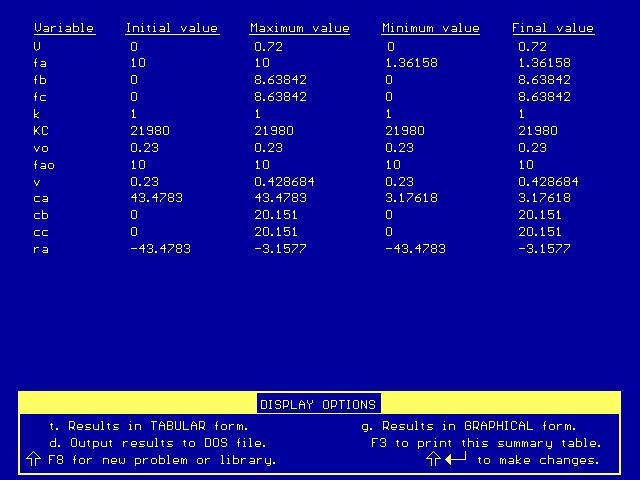The height and width of the screenshot is (480, 640).
Task: Click the shift arrow icon beside F8
Action: [32, 460]
